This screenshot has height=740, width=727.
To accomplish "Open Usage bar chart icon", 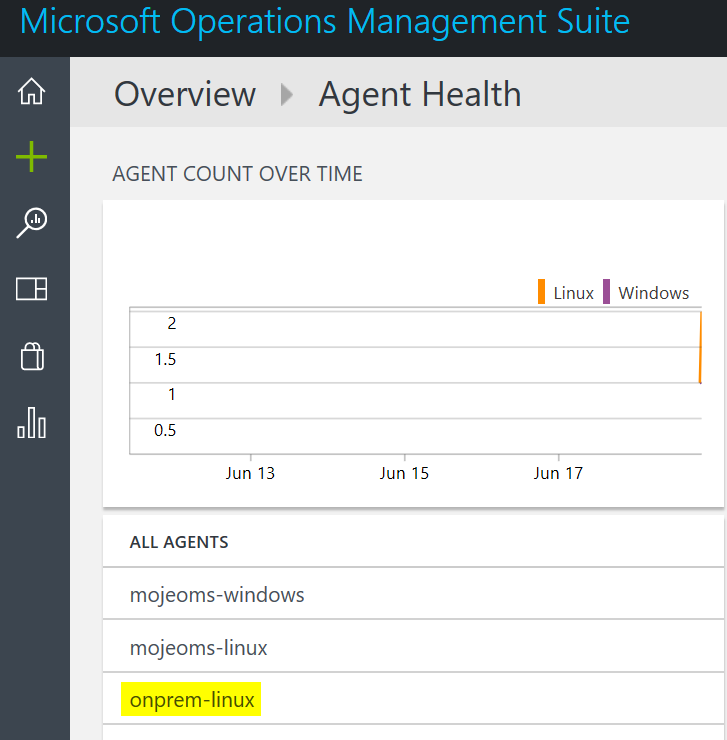I will pos(32,423).
